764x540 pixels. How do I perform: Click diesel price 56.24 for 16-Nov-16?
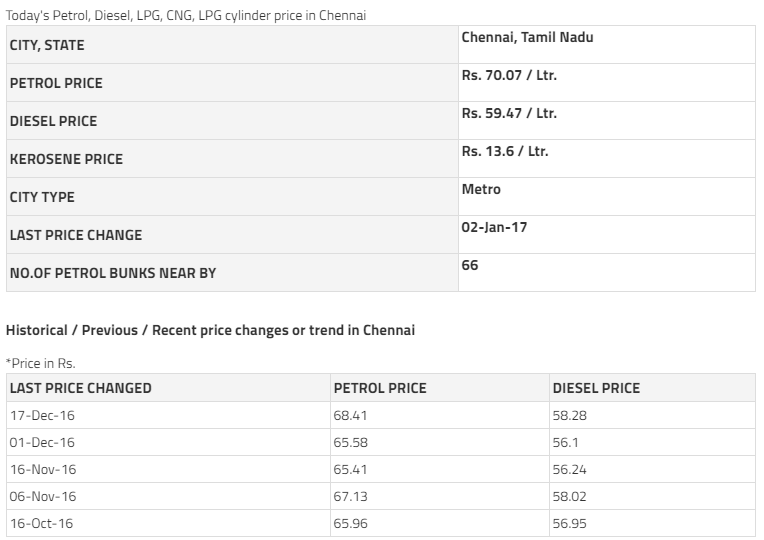point(568,469)
